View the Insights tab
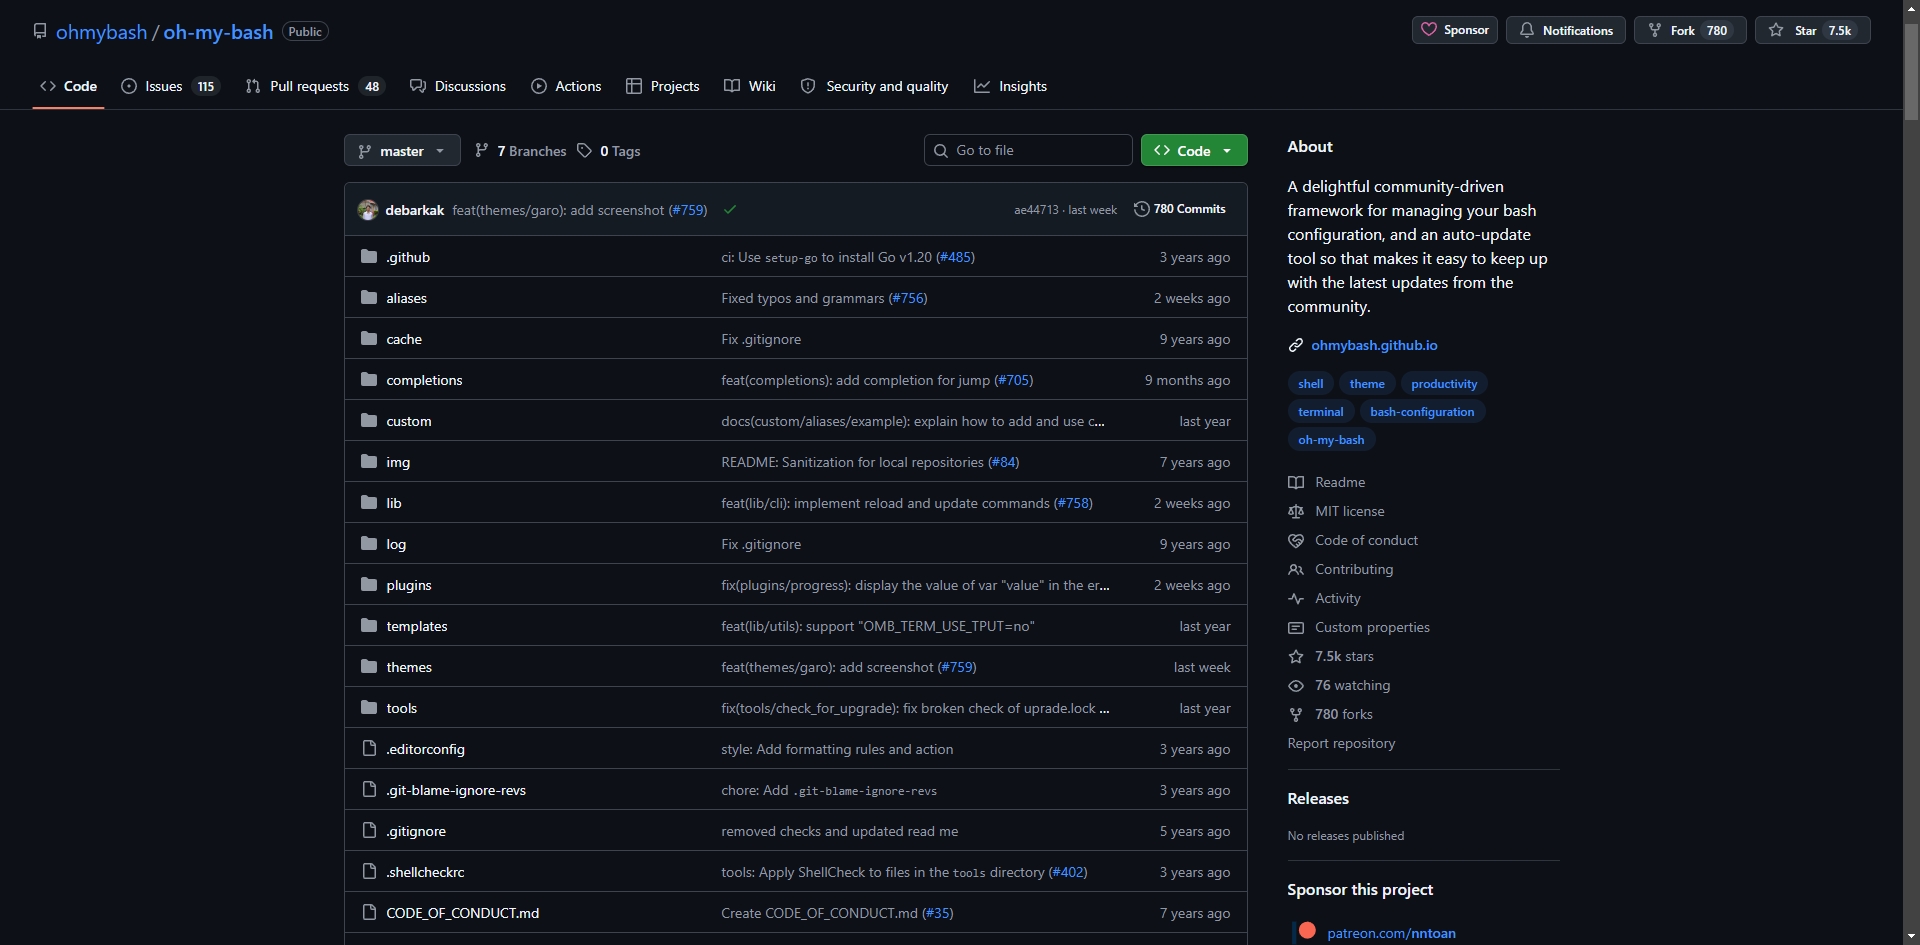The image size is (1920, 945). (1011, 86)
